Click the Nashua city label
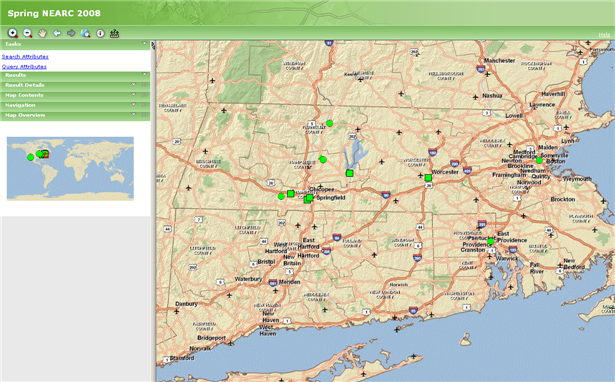Image resolution: width=615 pixels, height=382 pixels. click(492, 96)
